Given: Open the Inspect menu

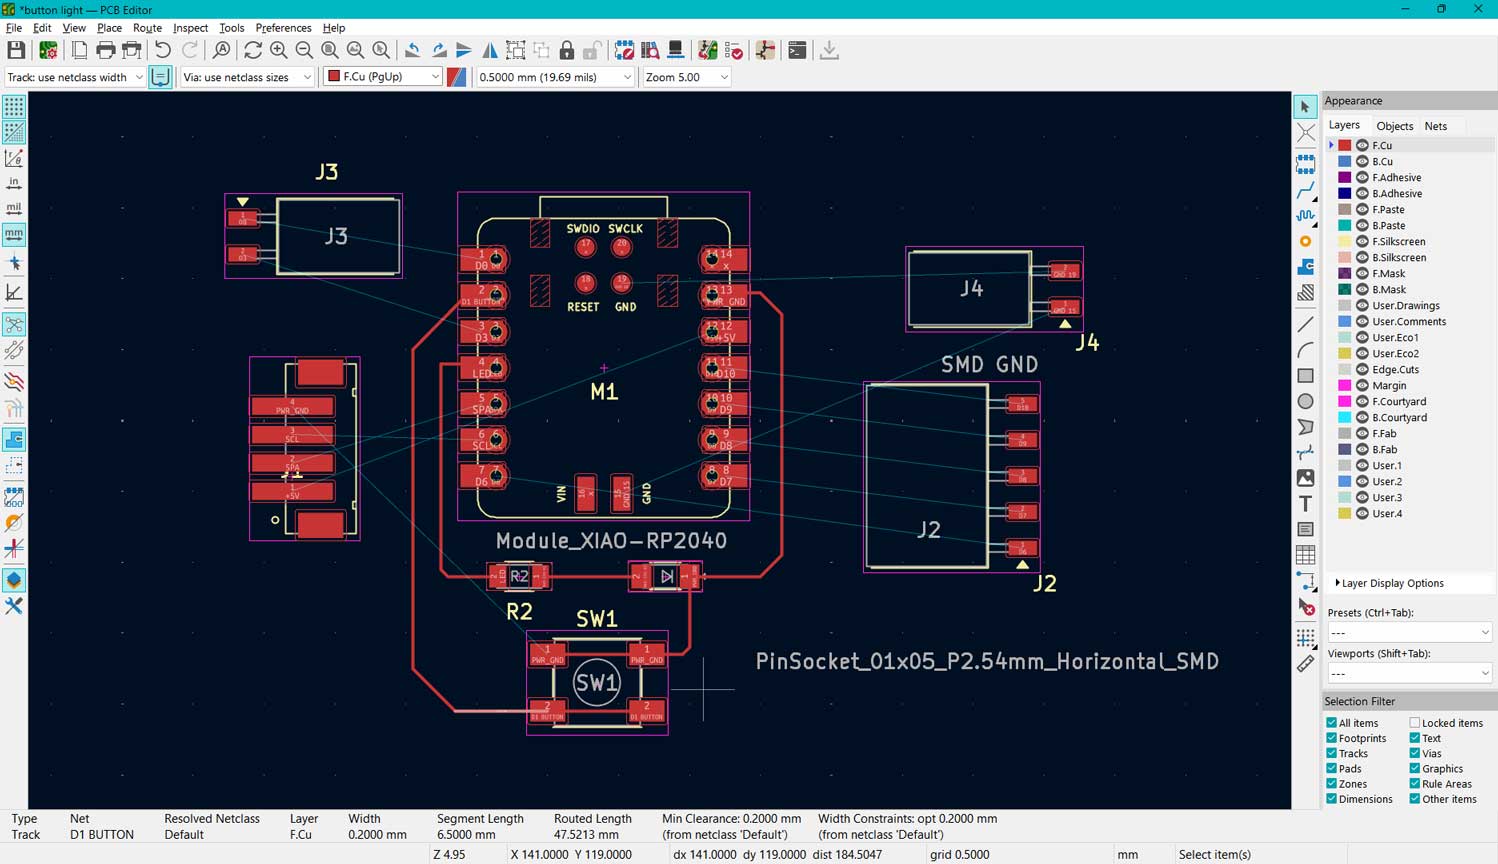Looking at the screenshot, I should pos(190,28).
